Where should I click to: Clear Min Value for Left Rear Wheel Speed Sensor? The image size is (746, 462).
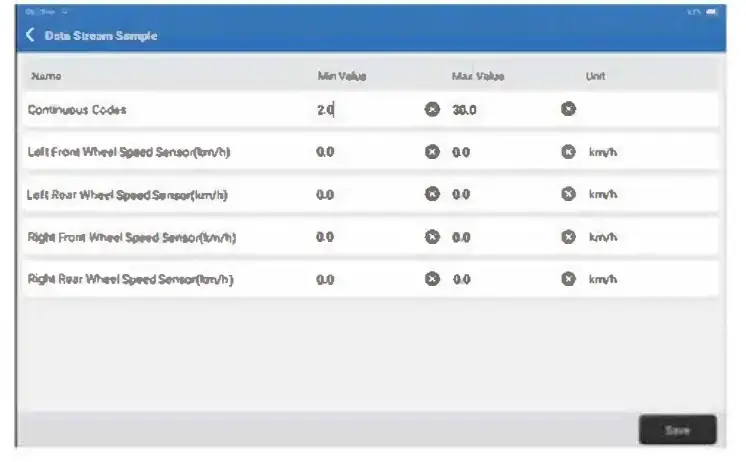tap(432, 194)
